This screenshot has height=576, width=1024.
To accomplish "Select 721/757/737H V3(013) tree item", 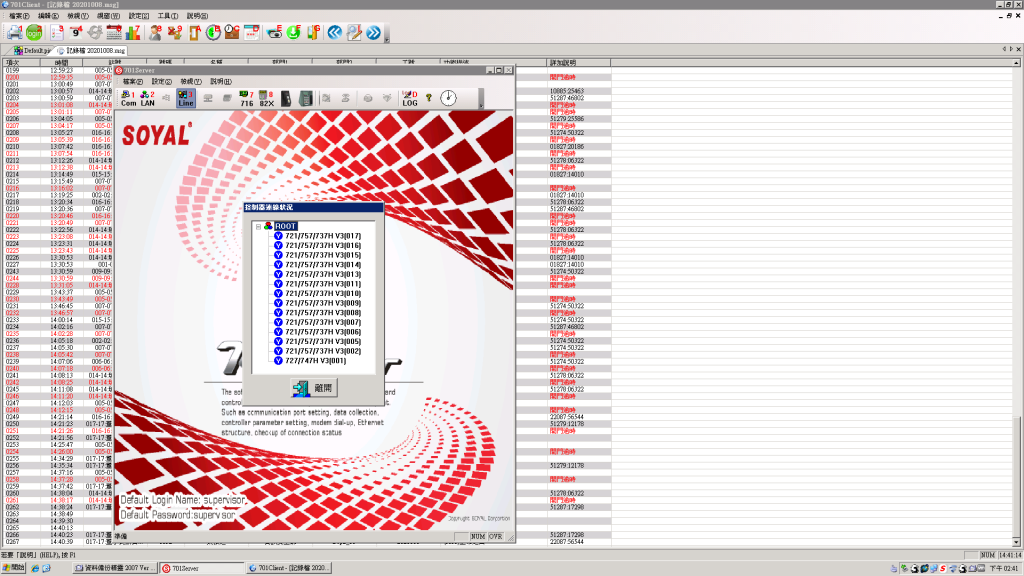I will (323, 274).
